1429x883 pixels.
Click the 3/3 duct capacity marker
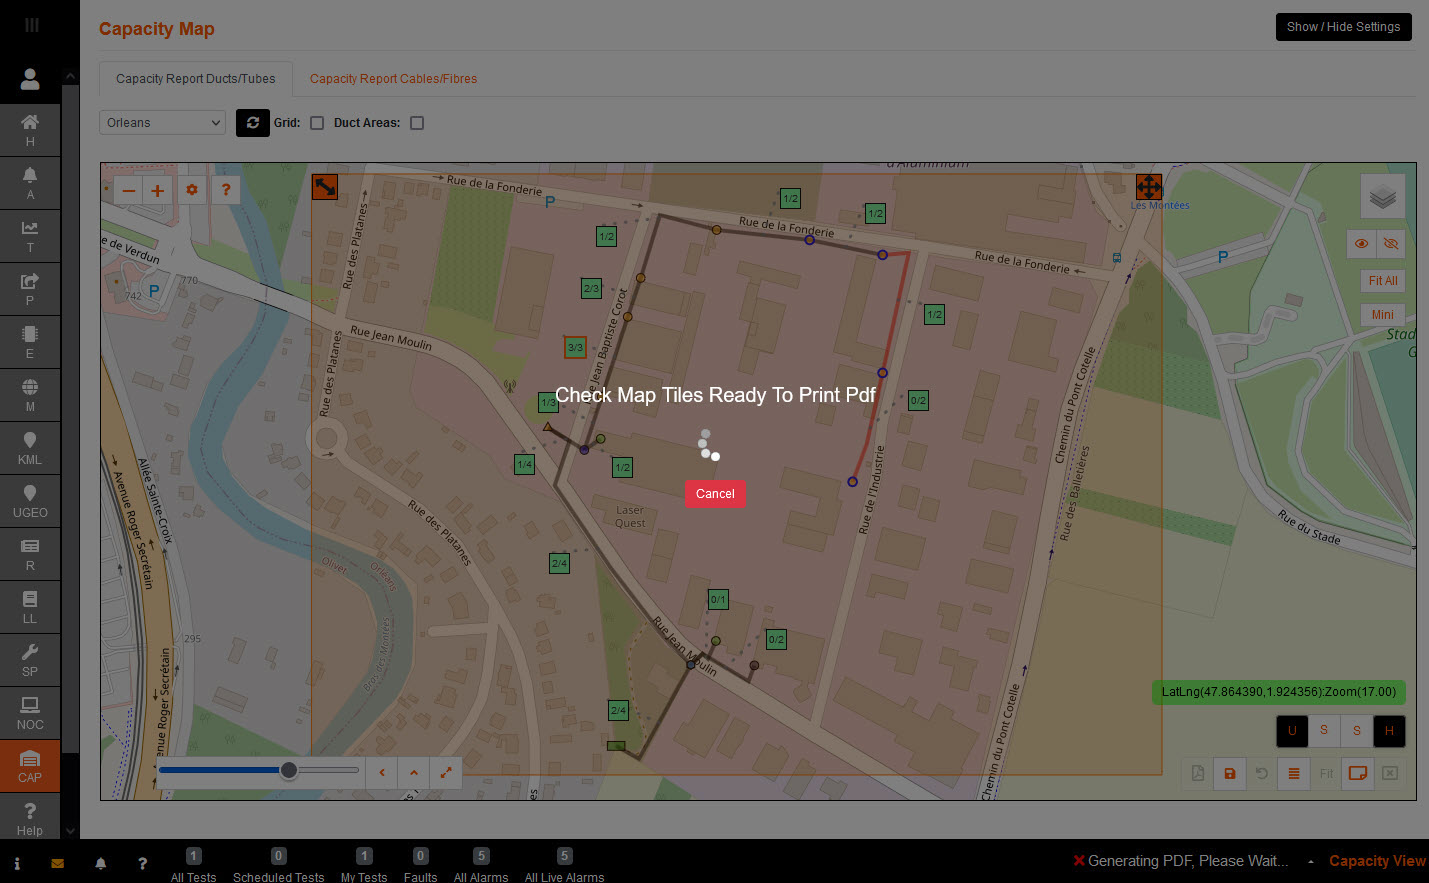click(575, 347)
